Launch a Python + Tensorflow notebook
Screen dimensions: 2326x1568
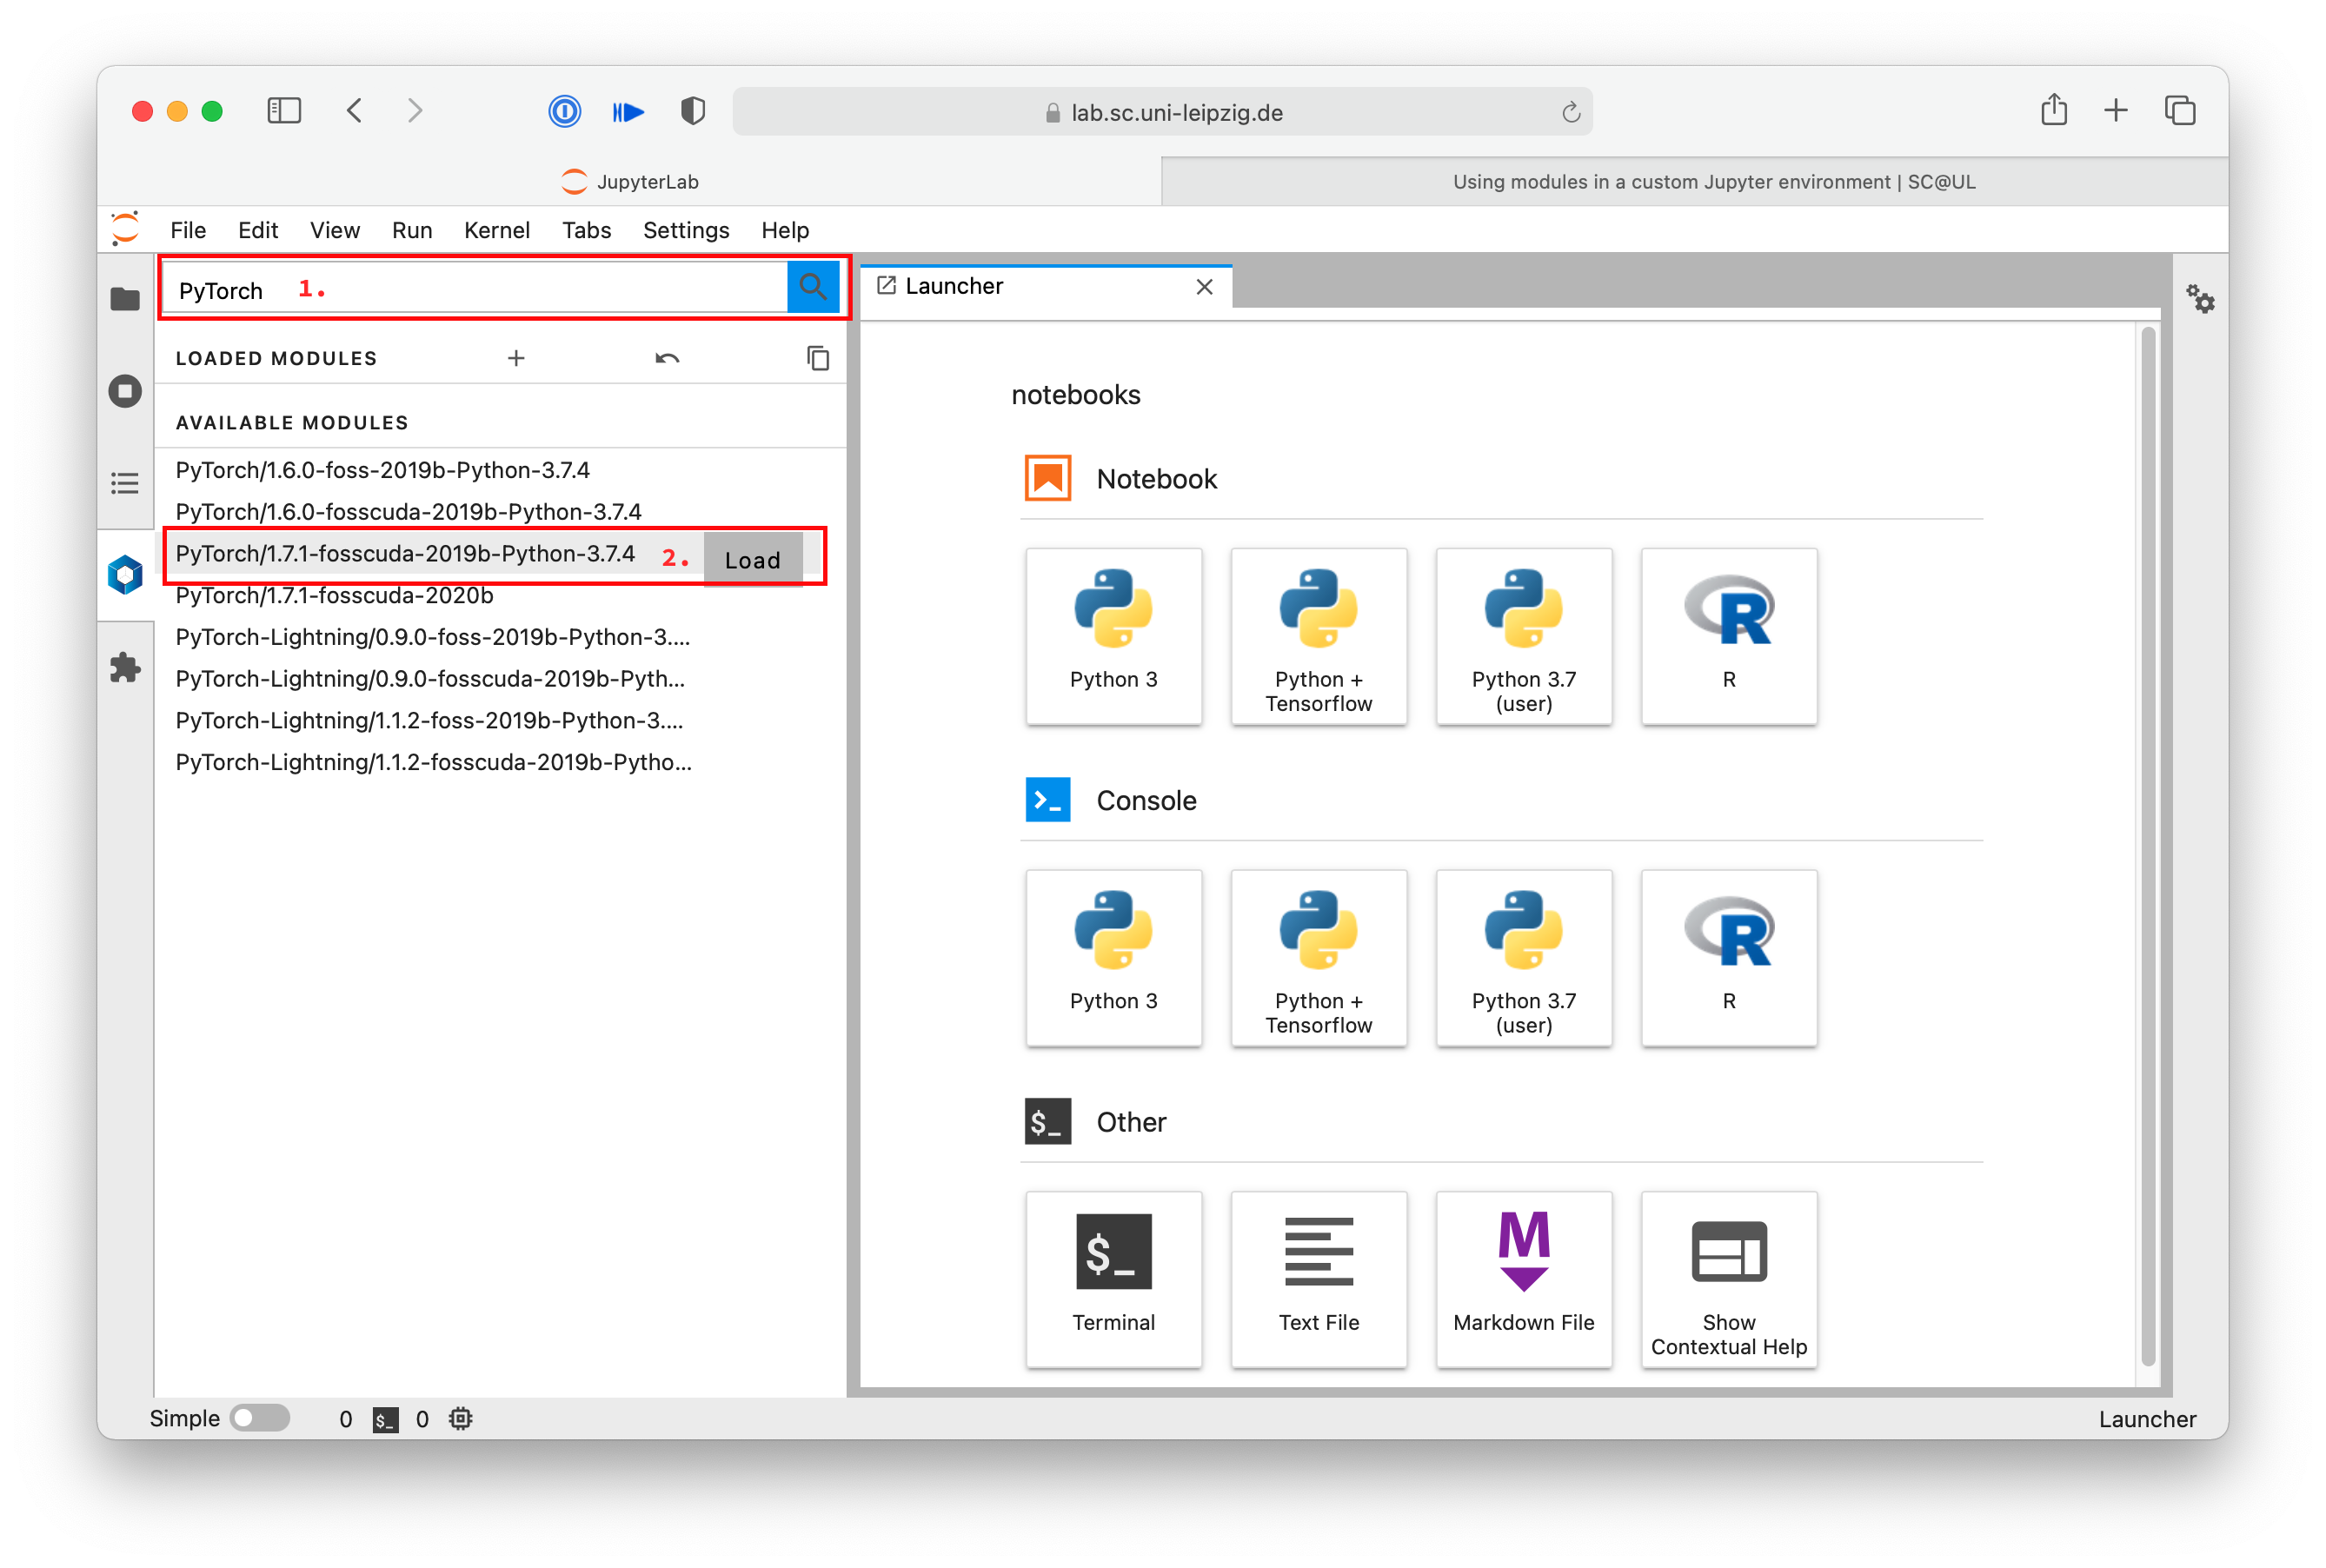tap(1318, 636)
